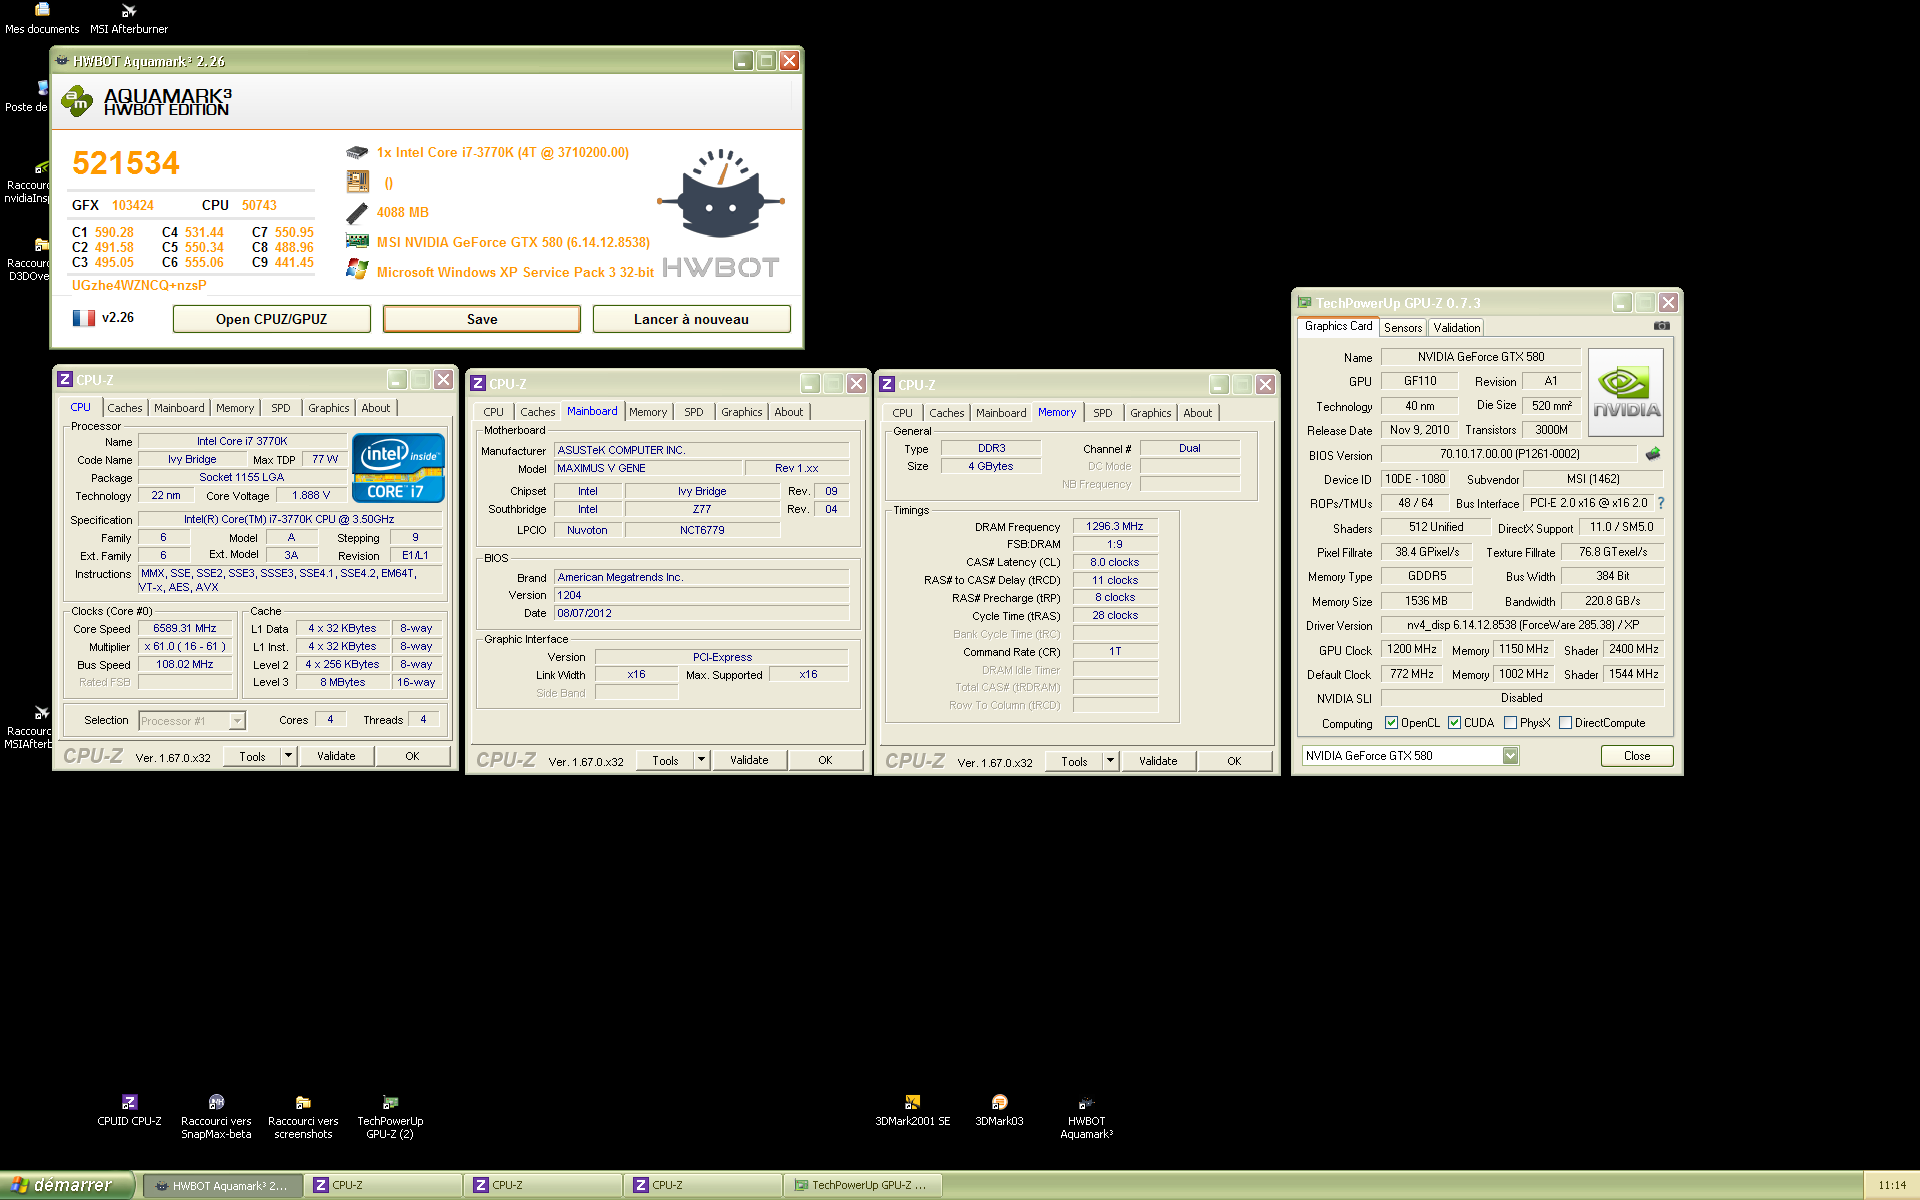Toggle the CUDA checkbox in GPU-Z

(1454, 723)
